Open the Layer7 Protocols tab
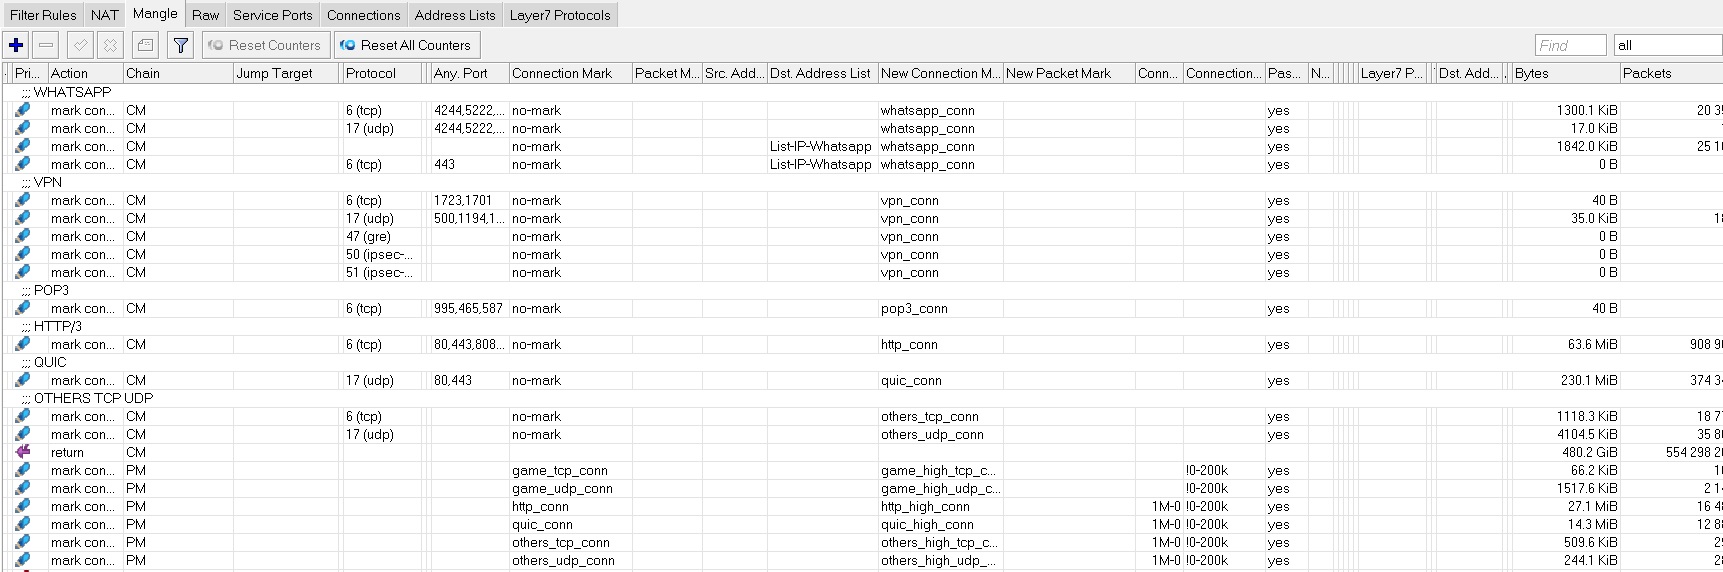Image resolution: width=1723 pixels, height=572 pixels. coord(560,15)
